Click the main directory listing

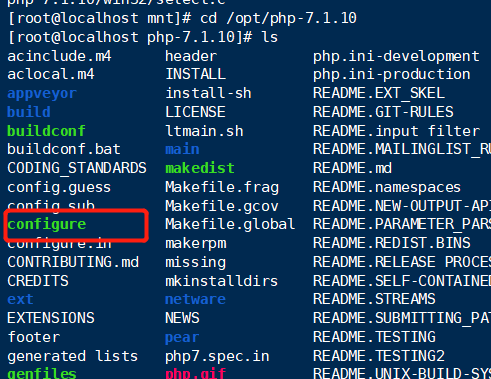(182, 149)
